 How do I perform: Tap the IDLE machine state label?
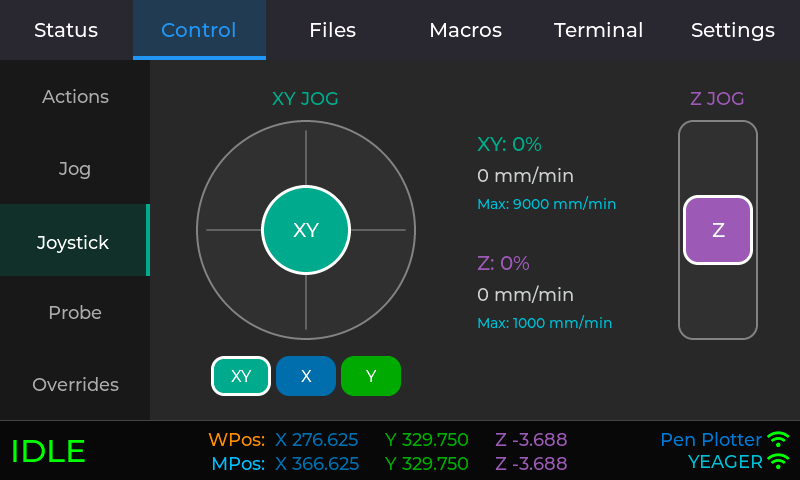point(48,451)
